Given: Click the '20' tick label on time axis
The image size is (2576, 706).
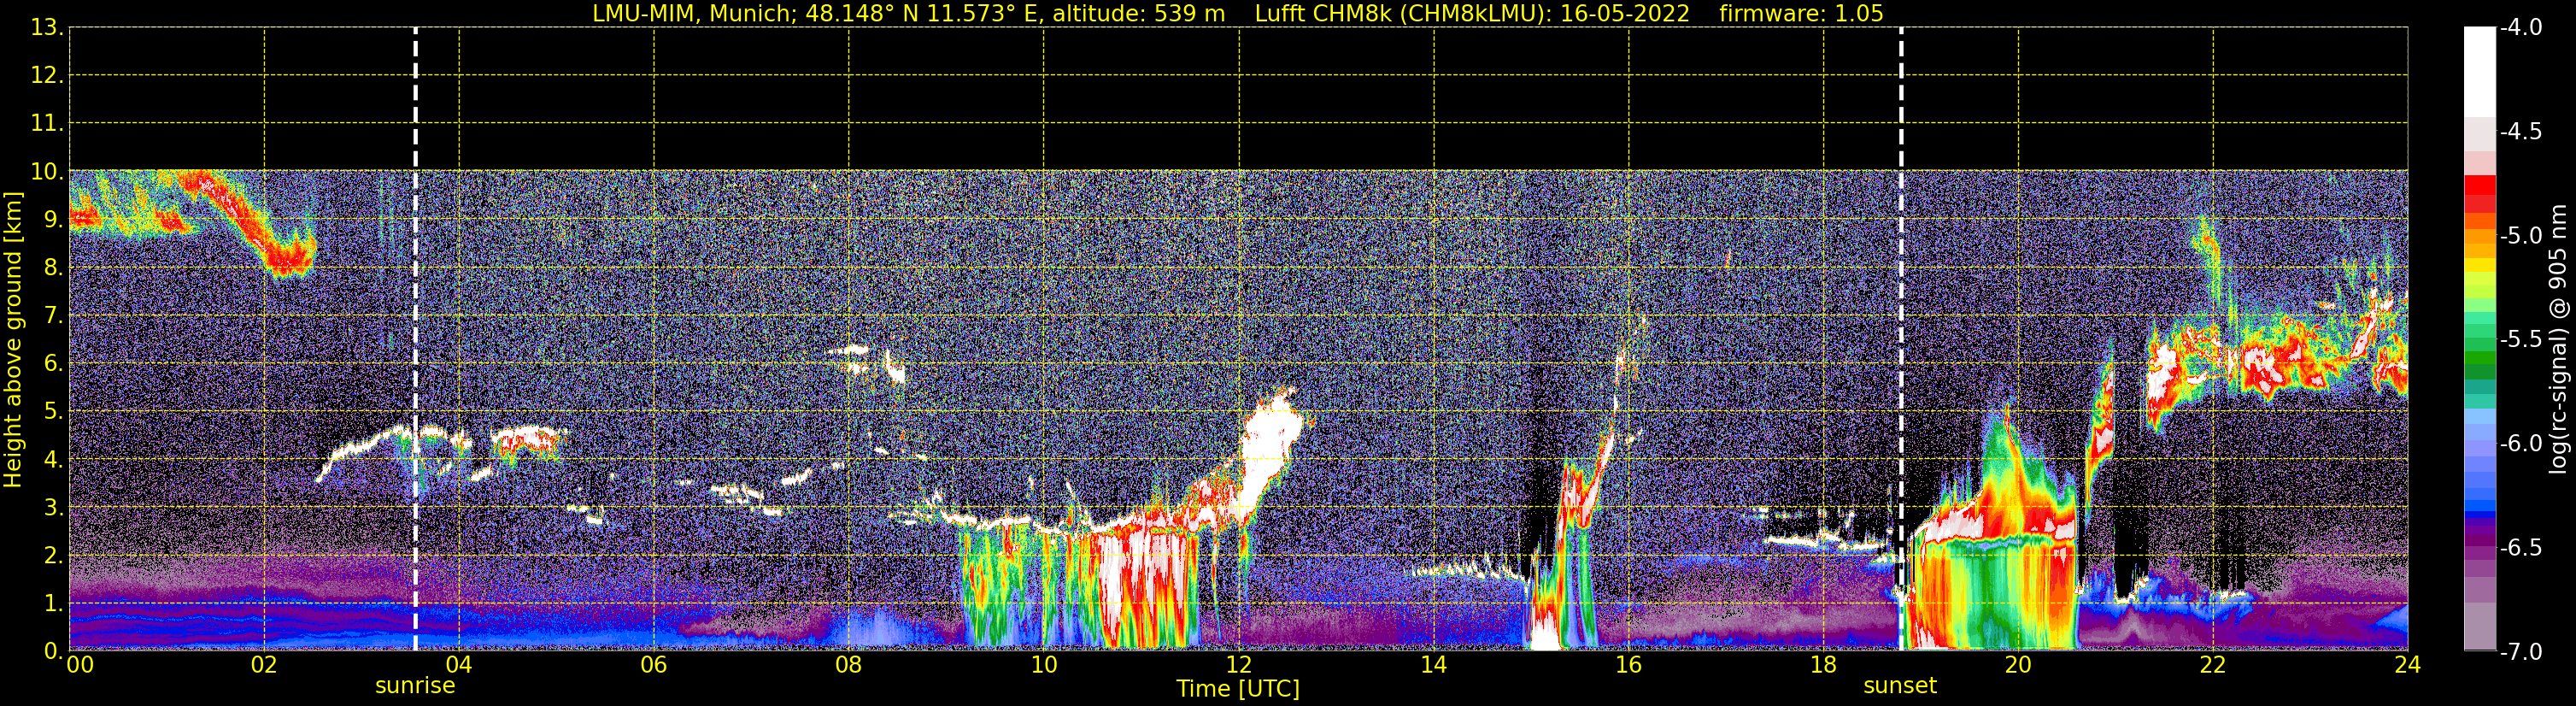Looking at the screenshot, I should 2018,665.
